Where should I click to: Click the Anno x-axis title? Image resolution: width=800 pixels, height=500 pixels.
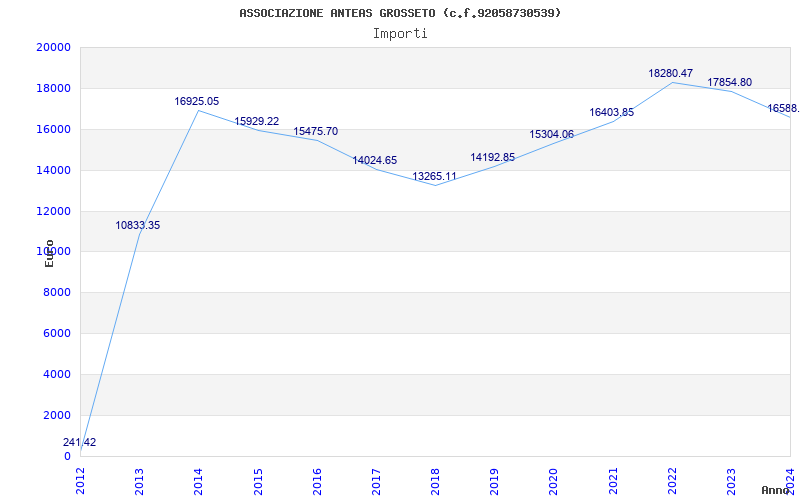click(x=776, y=490)
